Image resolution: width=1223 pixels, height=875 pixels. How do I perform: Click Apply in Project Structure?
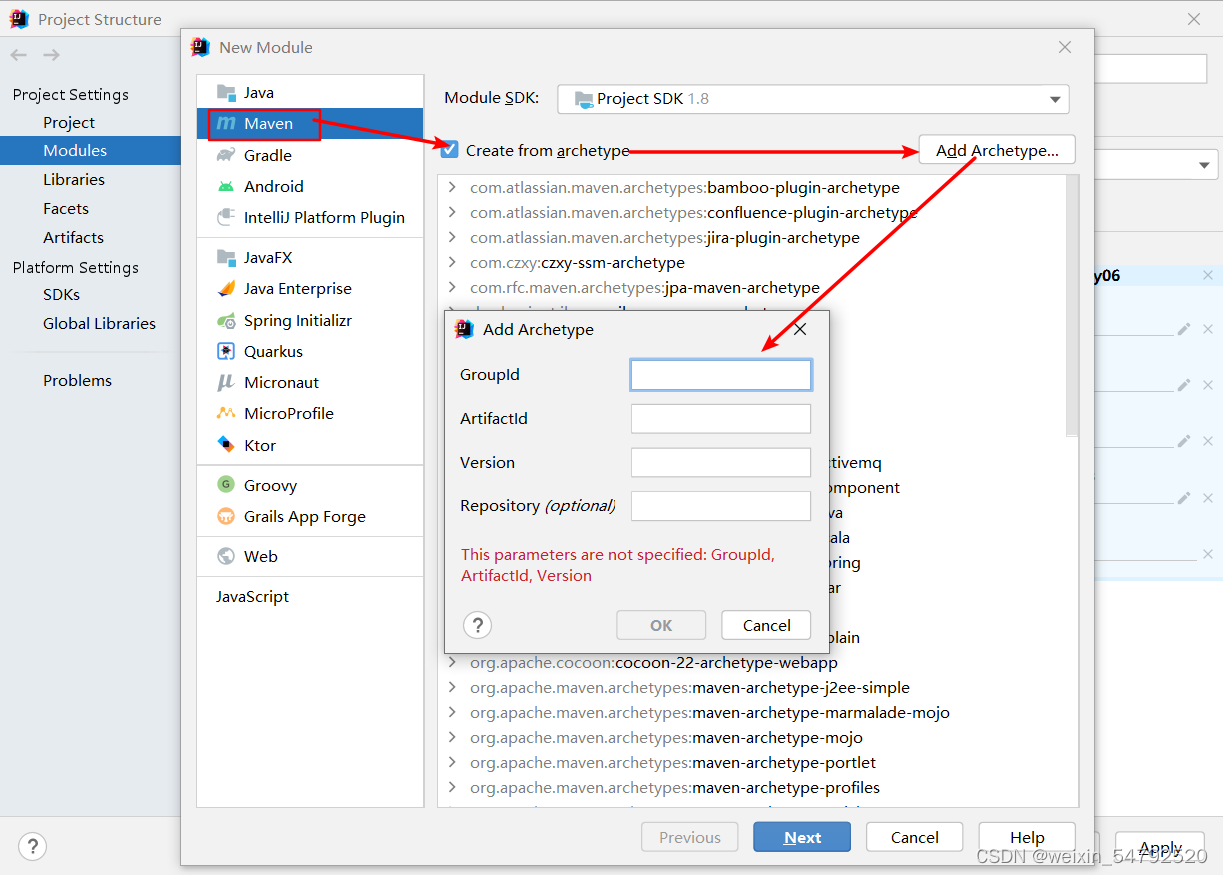(1160, 847)
